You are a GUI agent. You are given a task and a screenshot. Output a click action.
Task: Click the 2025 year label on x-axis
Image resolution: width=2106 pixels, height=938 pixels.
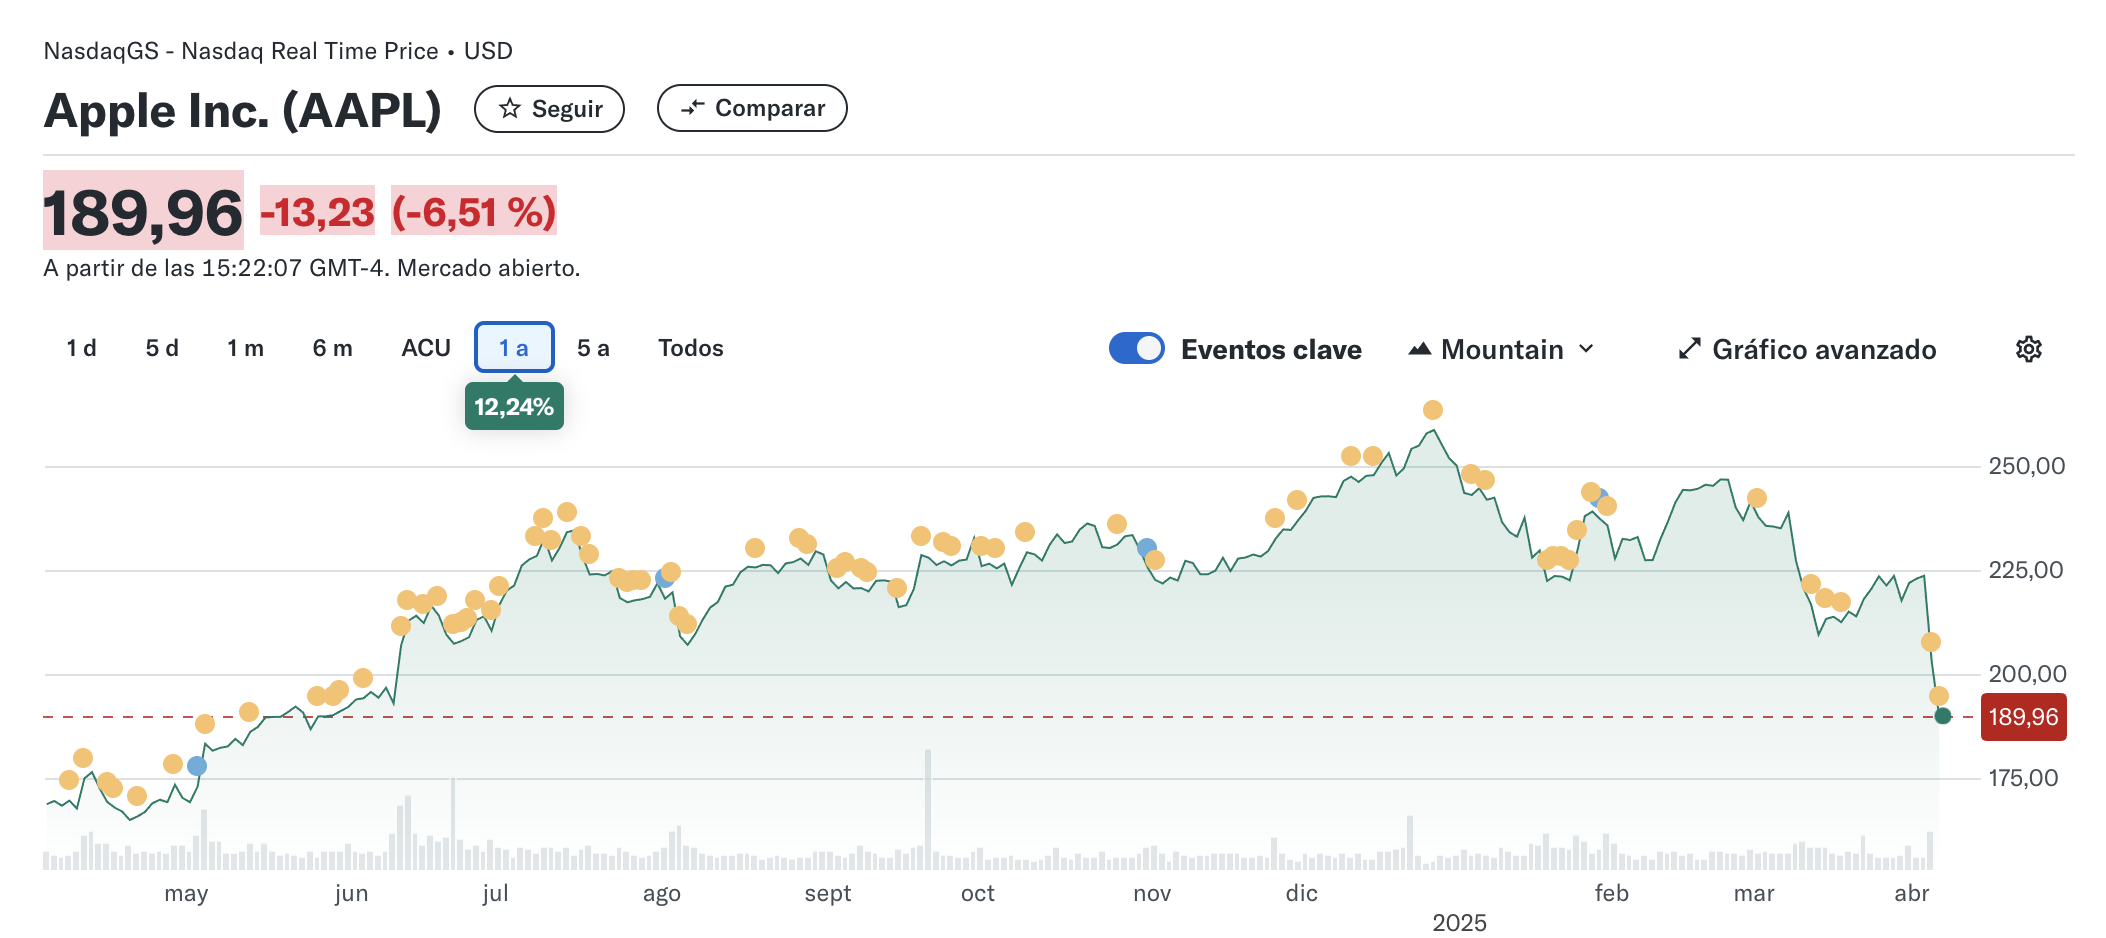coord(1459,923)
